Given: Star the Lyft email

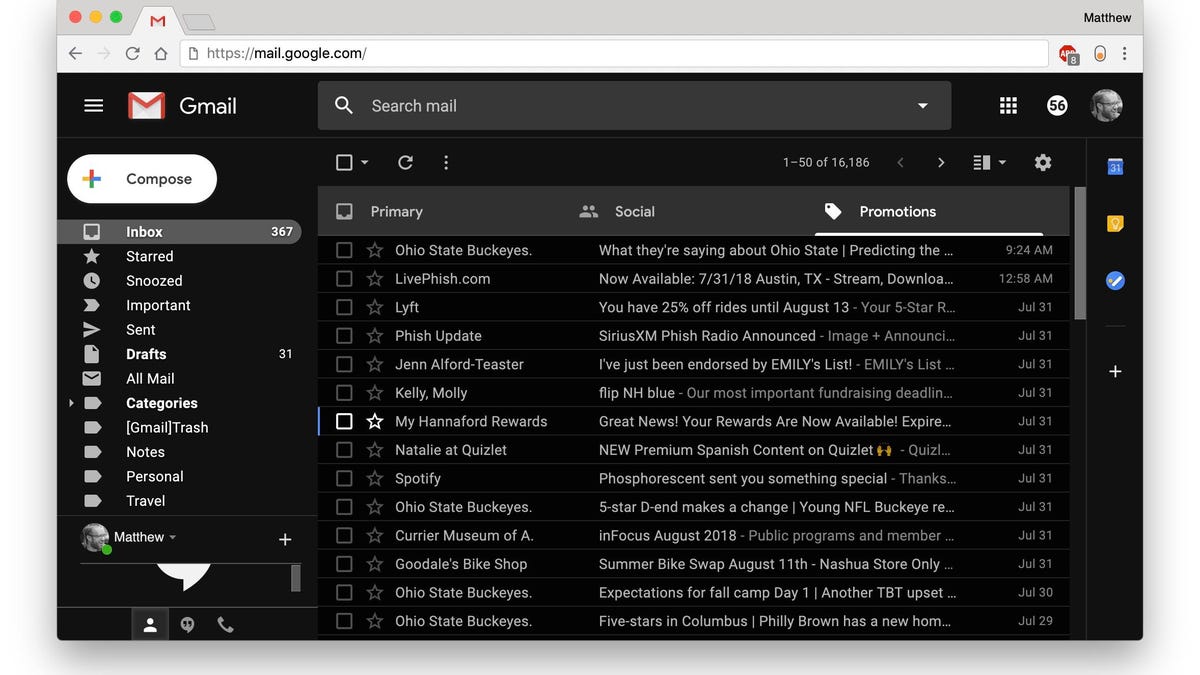Looking at the screenshot, I should click(373, 307).
